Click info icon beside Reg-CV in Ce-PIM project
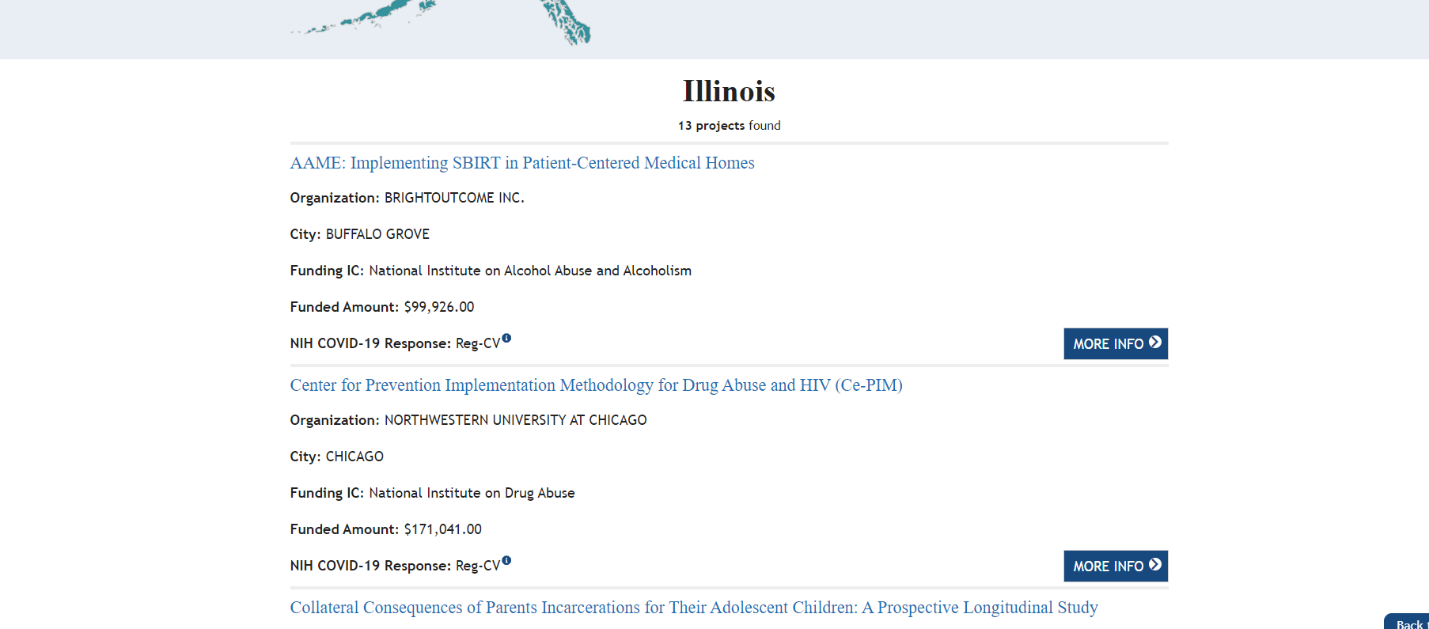This screenshot has width=1429, height=629. point(507,560)
